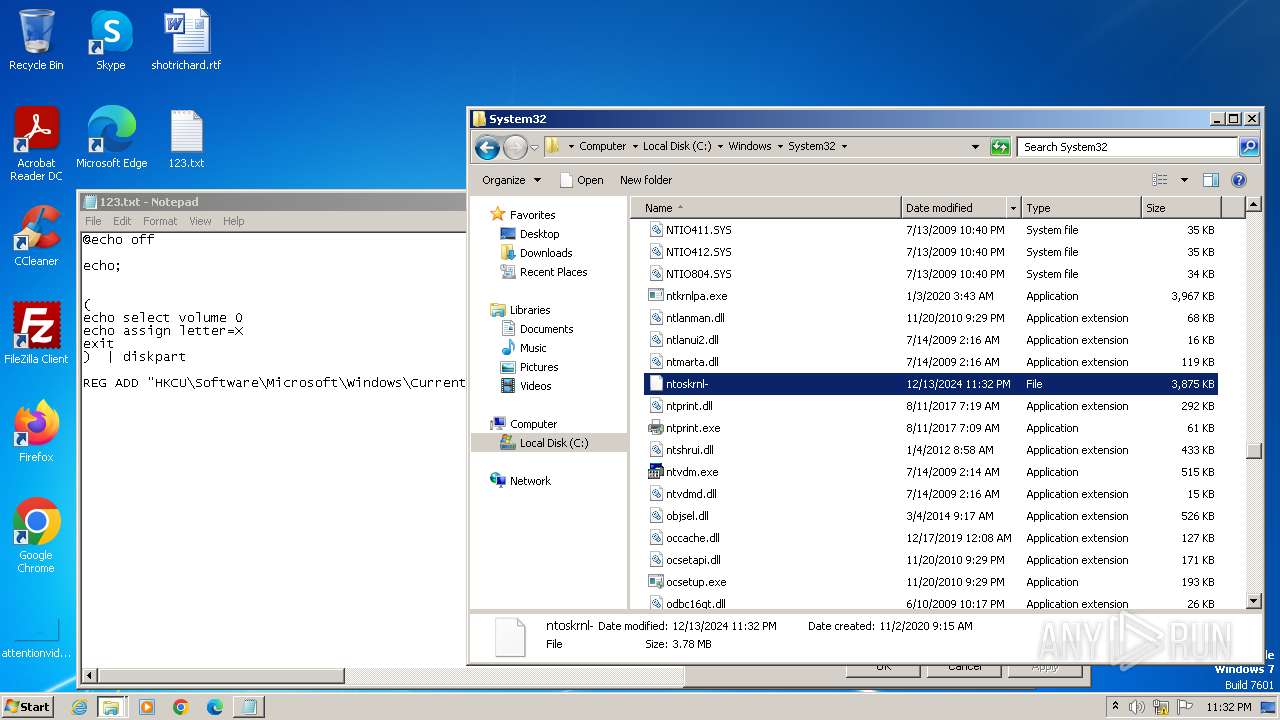The image size is (1280, 720).
Task: Open Firefox desktop shortcut
Action: point(36,432)
